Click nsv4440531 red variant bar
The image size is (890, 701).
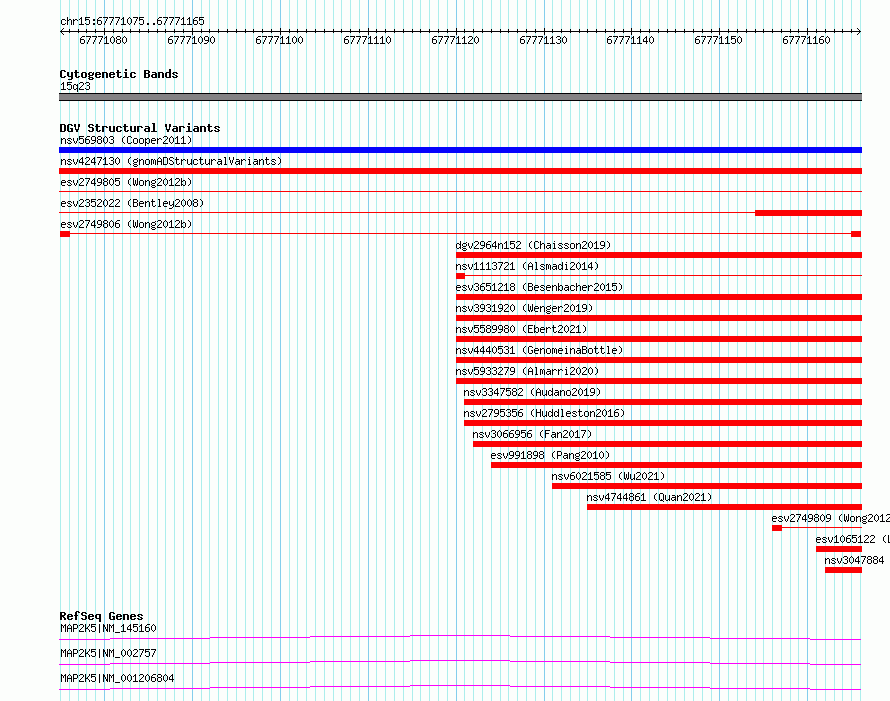(659, 360)
